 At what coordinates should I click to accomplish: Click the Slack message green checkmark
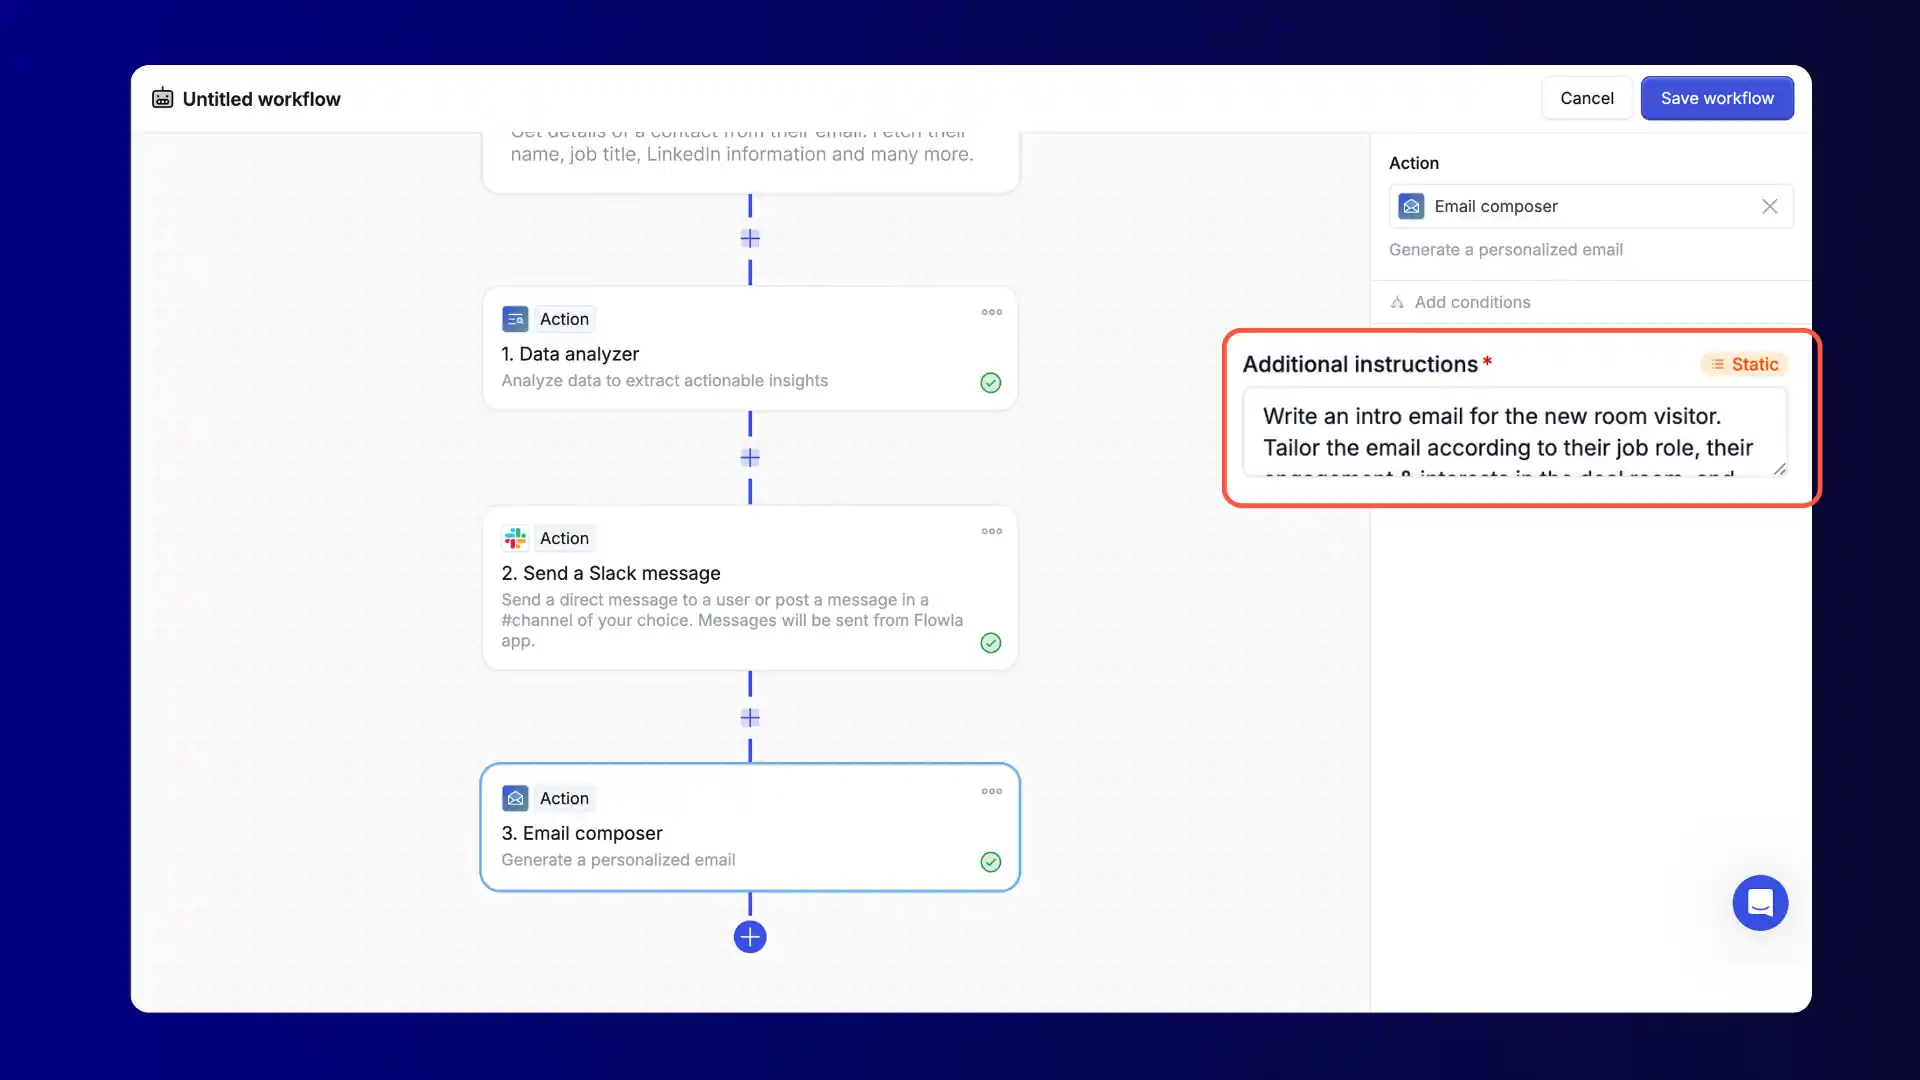point(990,643)
